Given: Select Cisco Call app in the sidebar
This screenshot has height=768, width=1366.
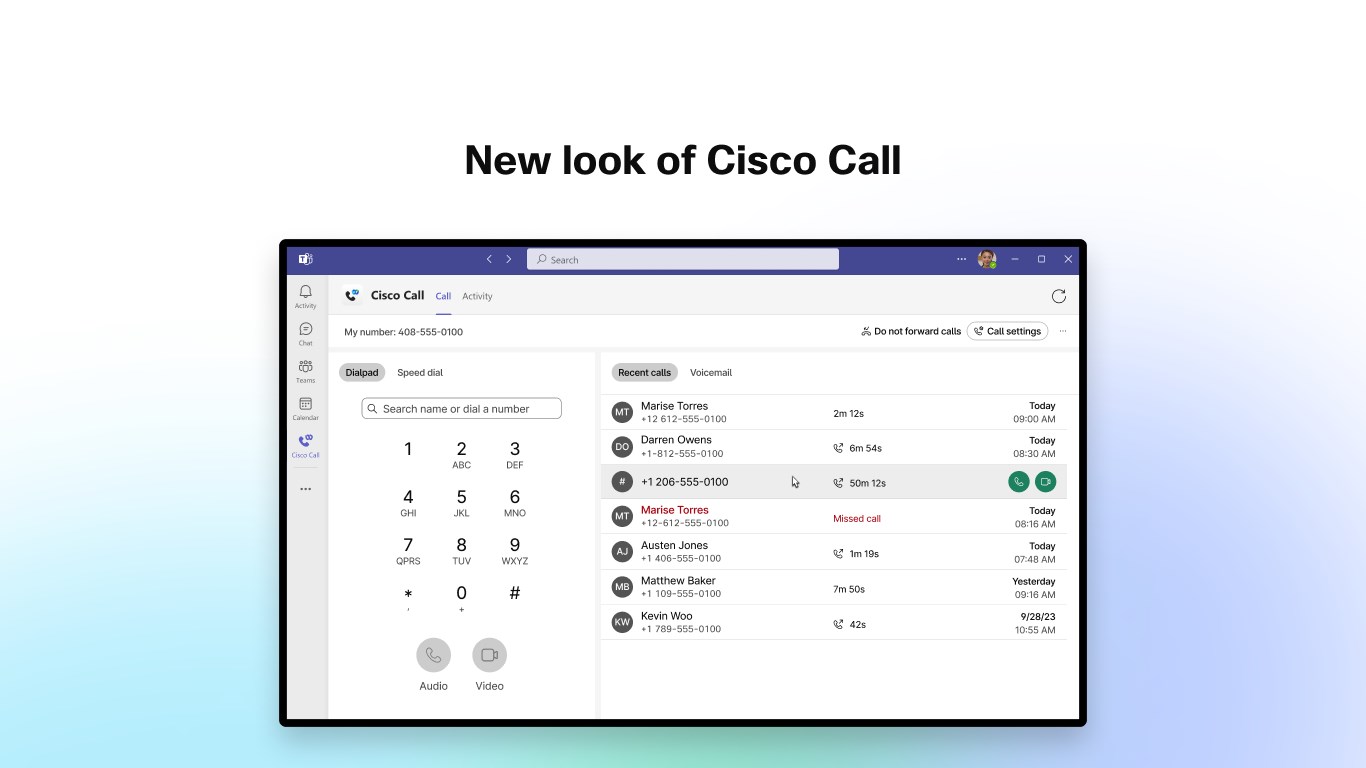Looking at the screenshot, I should coord(305,446).
